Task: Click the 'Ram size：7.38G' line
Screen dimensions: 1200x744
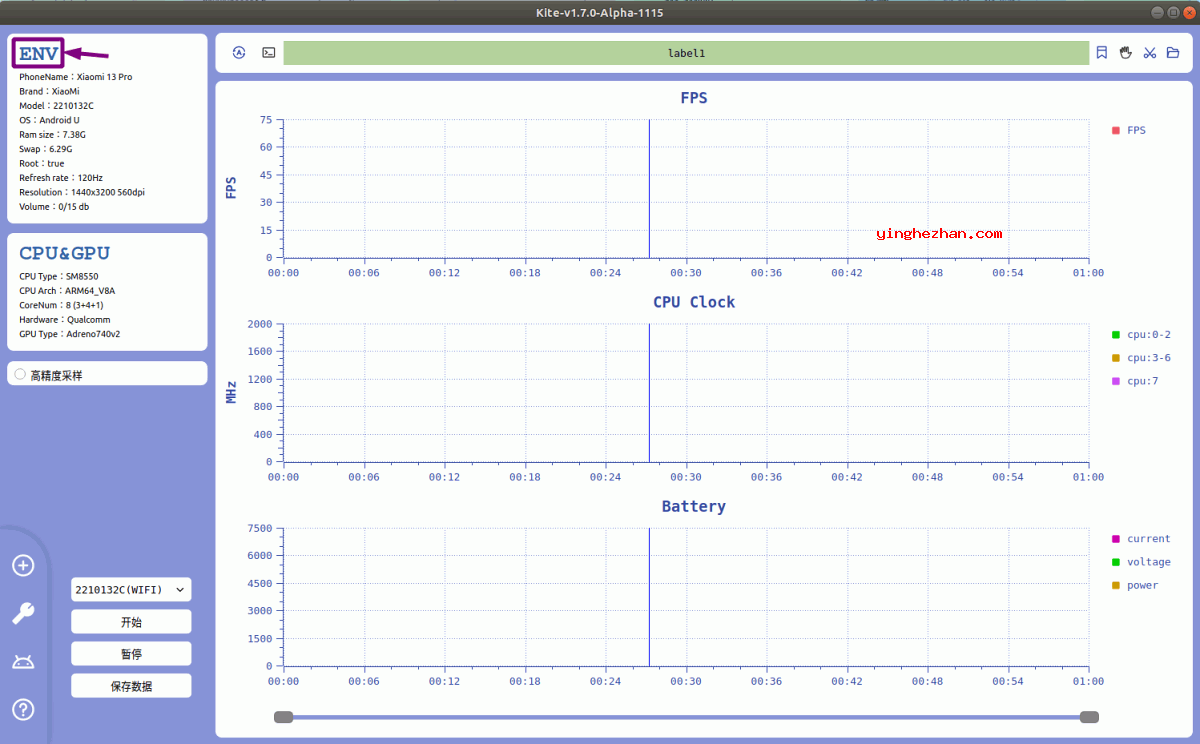Action: (52, 134)
